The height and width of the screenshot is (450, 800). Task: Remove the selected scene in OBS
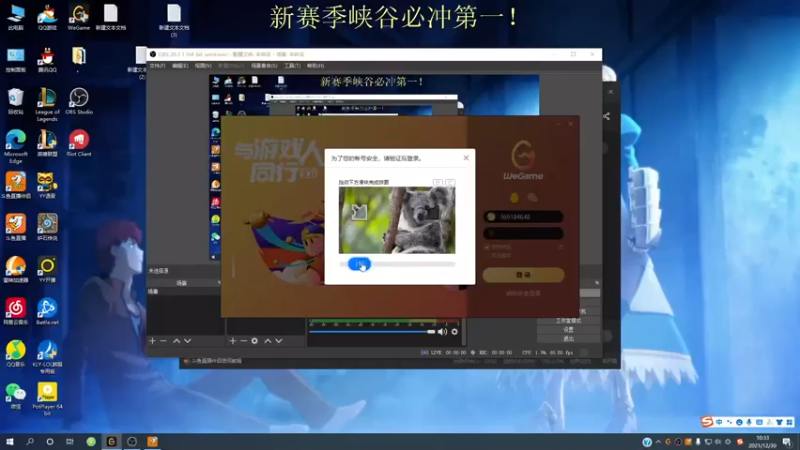pyautogui.click(x=163, y=340)
